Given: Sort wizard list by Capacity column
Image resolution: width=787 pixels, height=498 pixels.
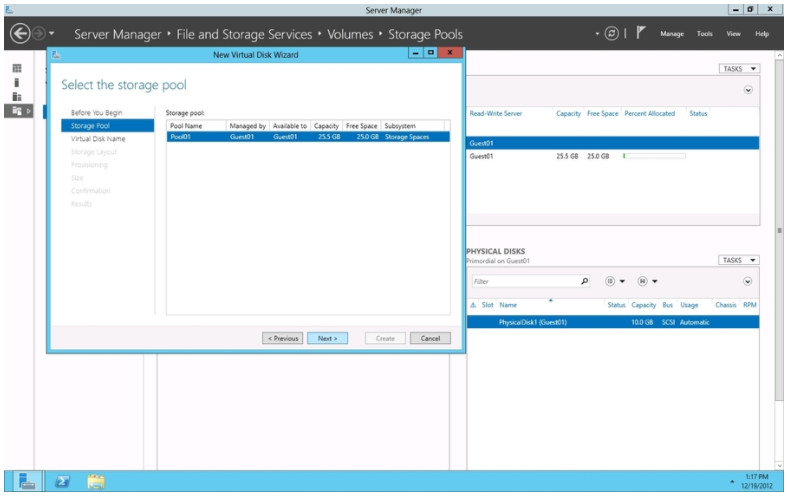Looking at the screenshot, I should [326, 126].
